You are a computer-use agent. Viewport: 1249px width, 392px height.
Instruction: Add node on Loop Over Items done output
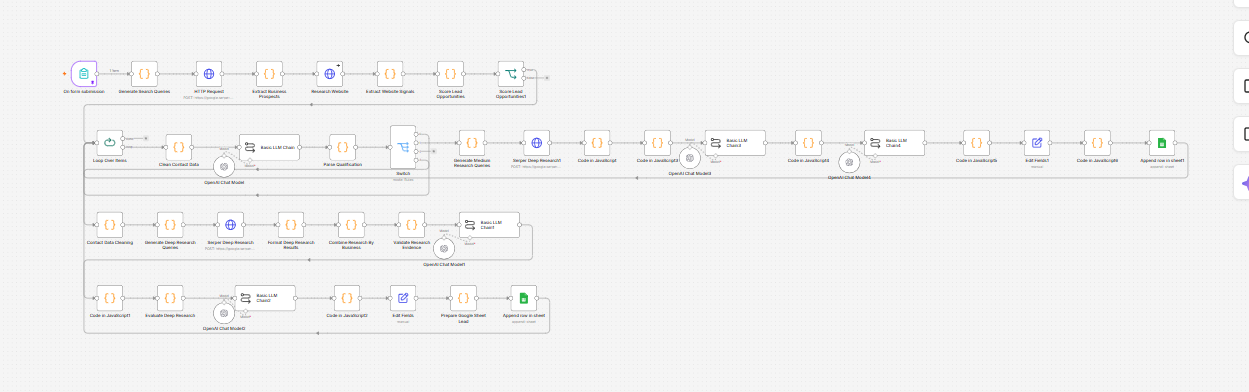tap(146, 137)
